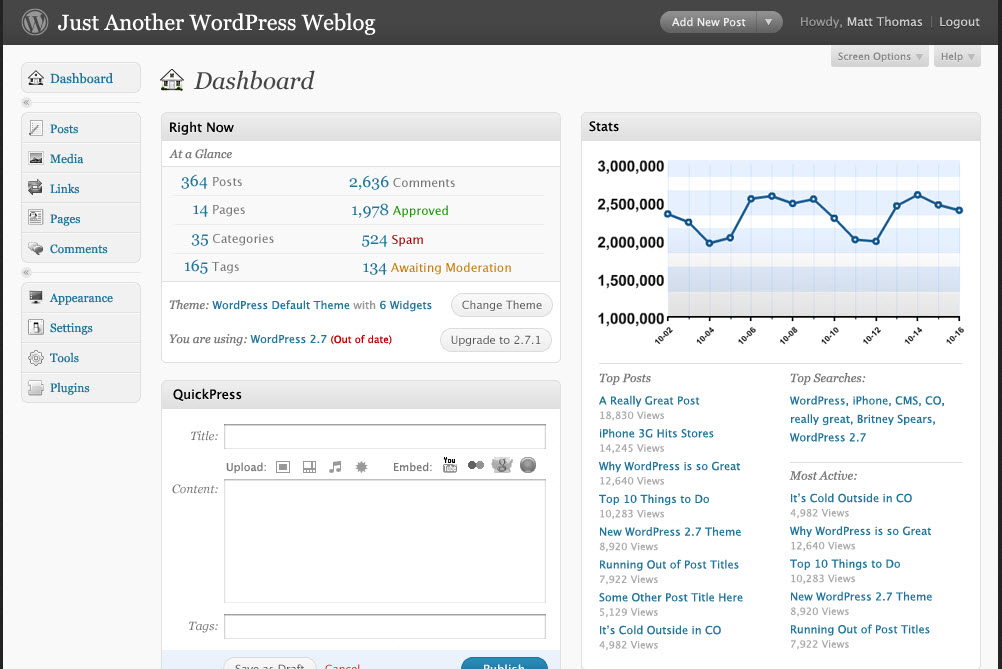1002x669 pixels.
Task: Open the Add New Post dropdown arrow
Action: coord(768,22)
